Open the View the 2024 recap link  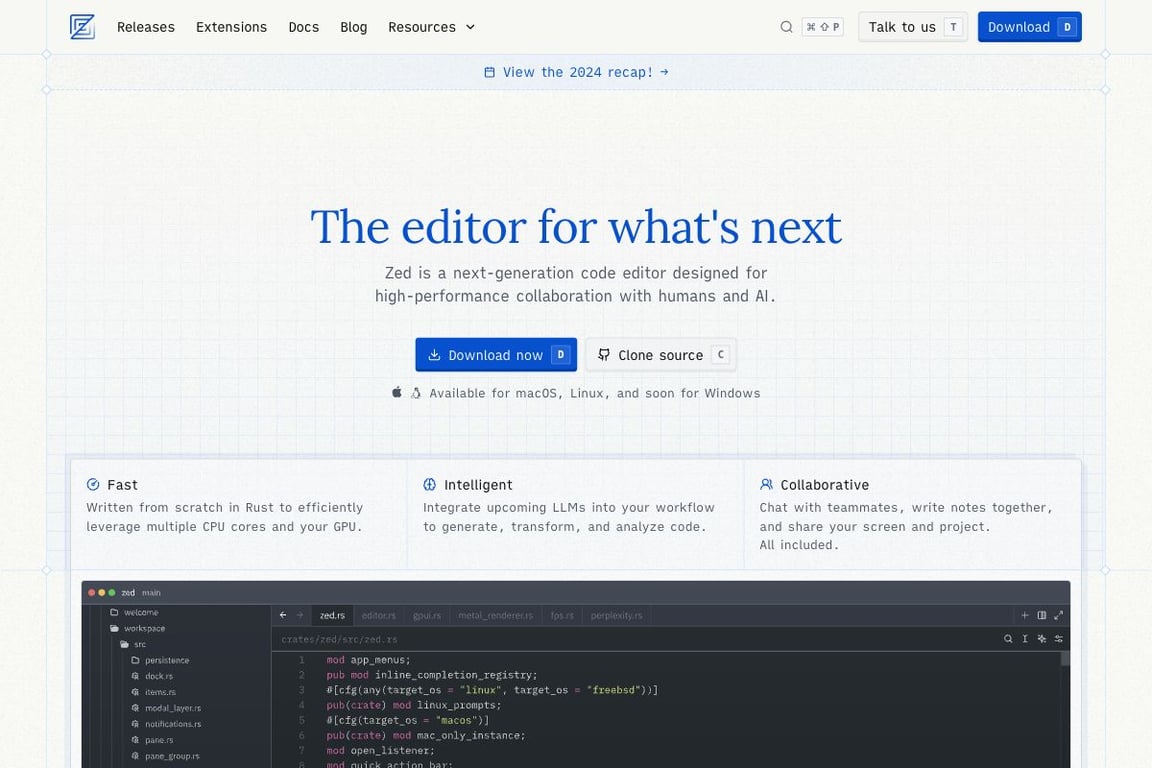tap(577, 72)
